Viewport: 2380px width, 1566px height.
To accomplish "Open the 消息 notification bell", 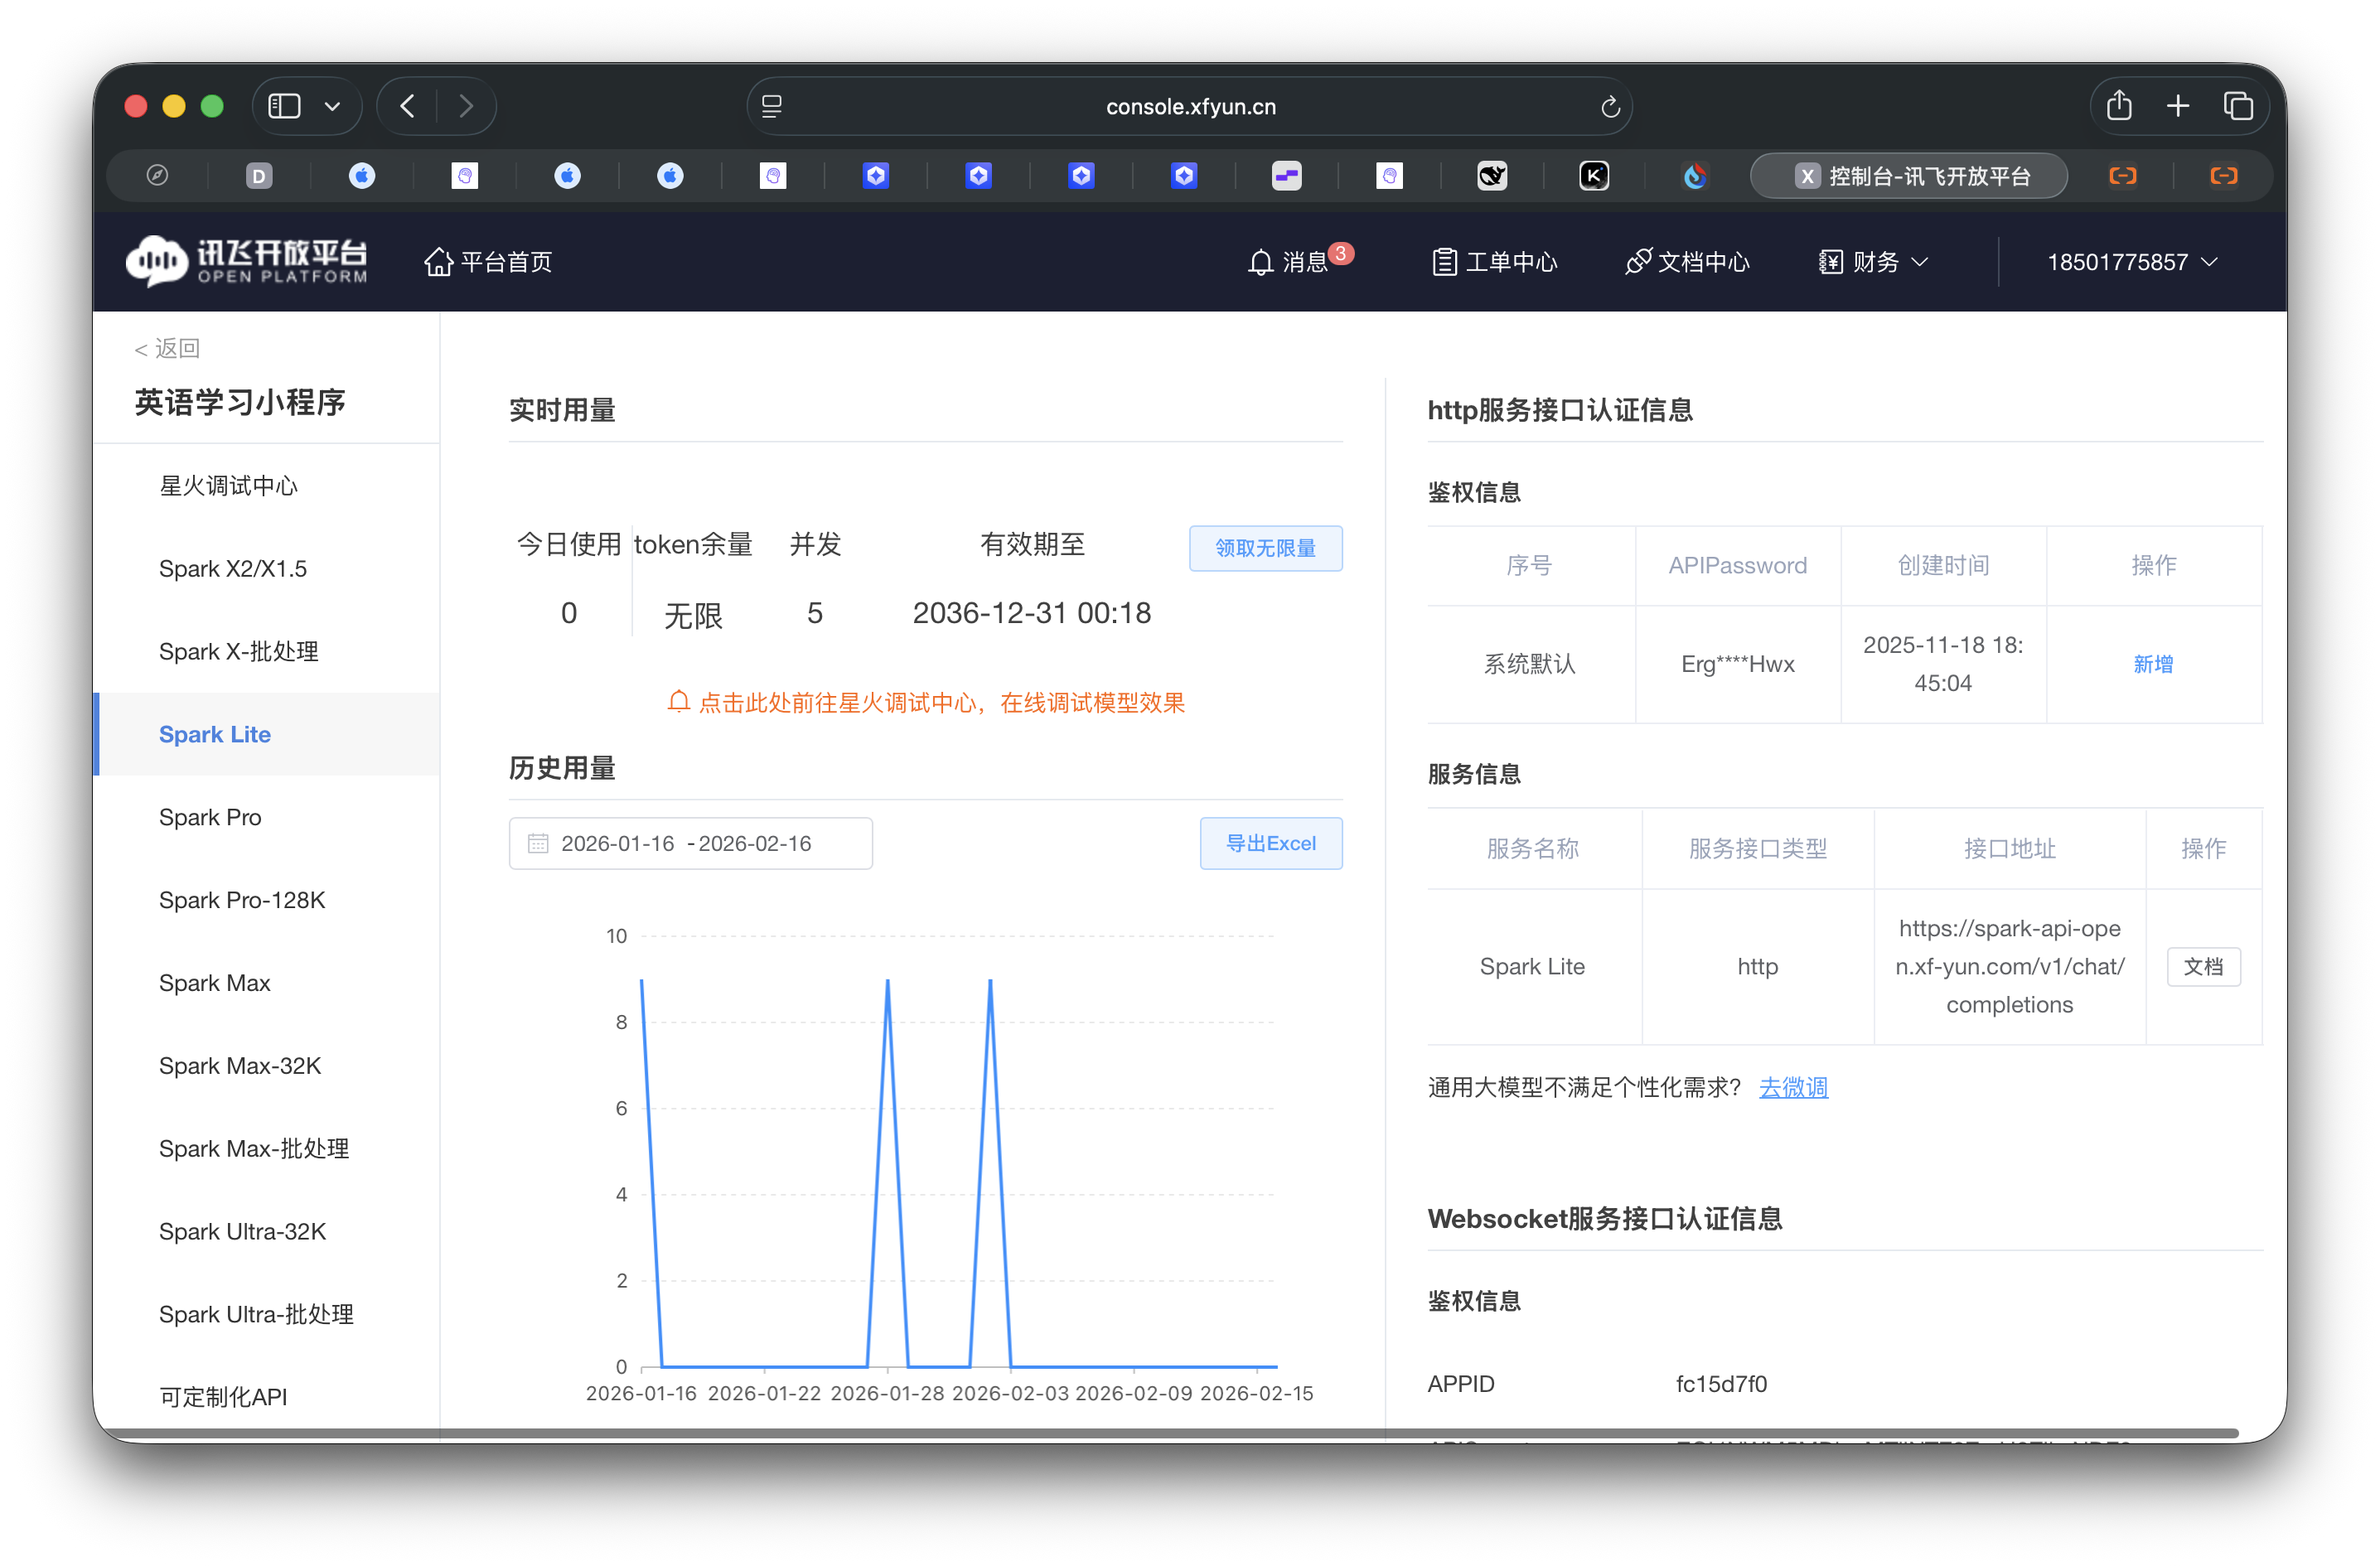I will [x=1260, y=262].
